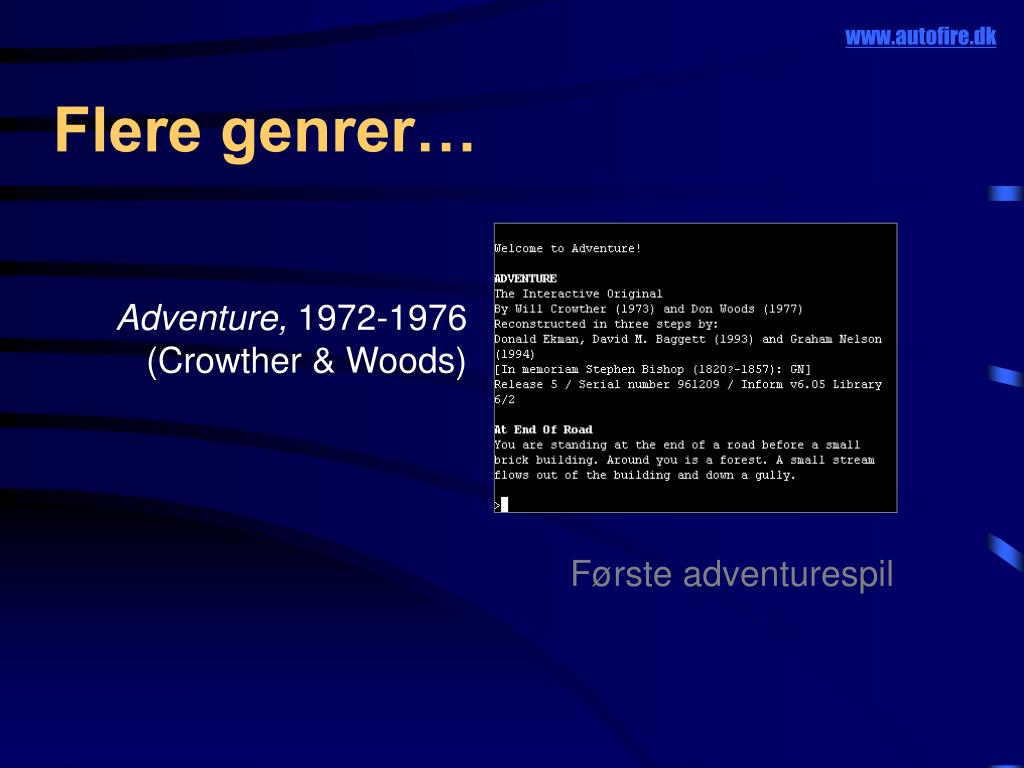Click the 'Adventure, 1972-1976' text
Screen dimensions: 1024x768
point(292,318)
